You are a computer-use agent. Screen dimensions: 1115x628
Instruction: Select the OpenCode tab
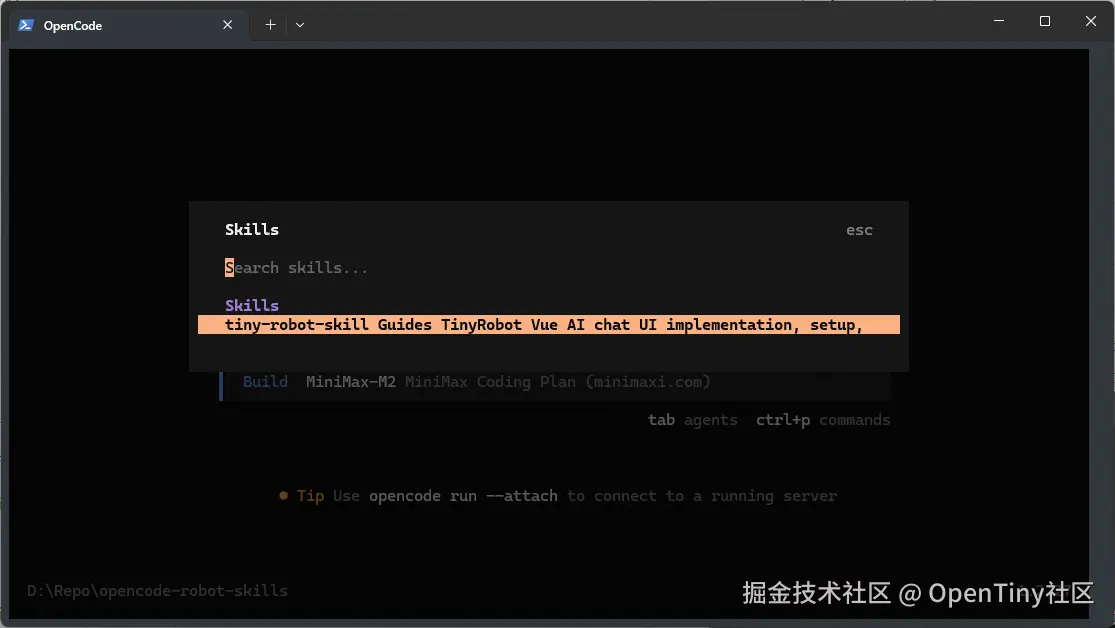coord(129,26)
